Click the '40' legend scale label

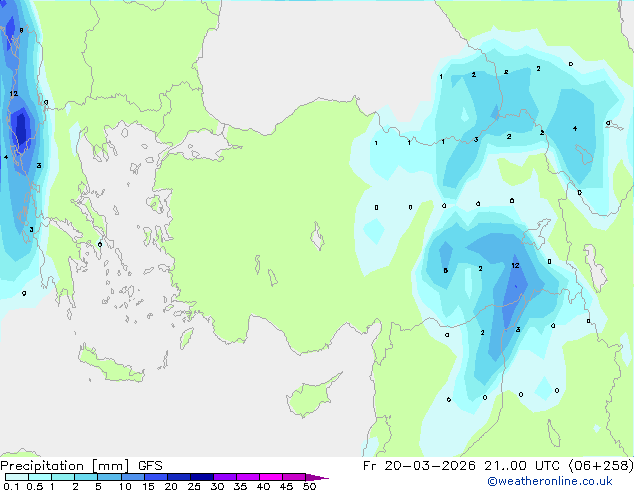click(x=263, y=486)
